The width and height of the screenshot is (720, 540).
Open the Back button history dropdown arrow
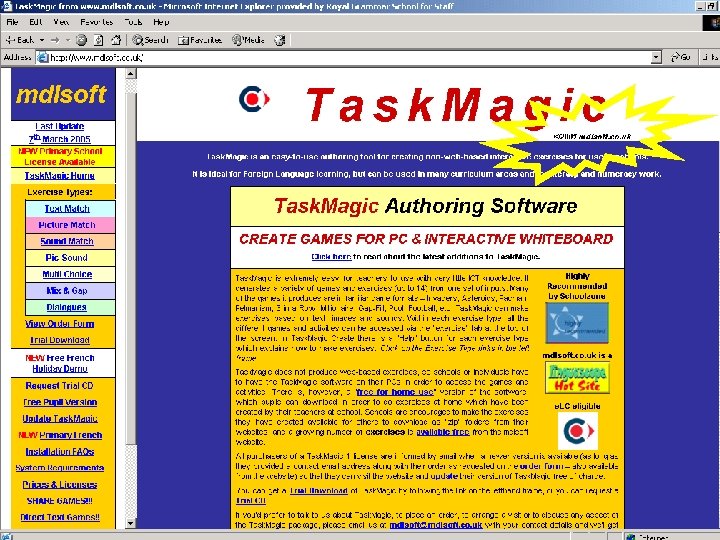click(42, 40)
